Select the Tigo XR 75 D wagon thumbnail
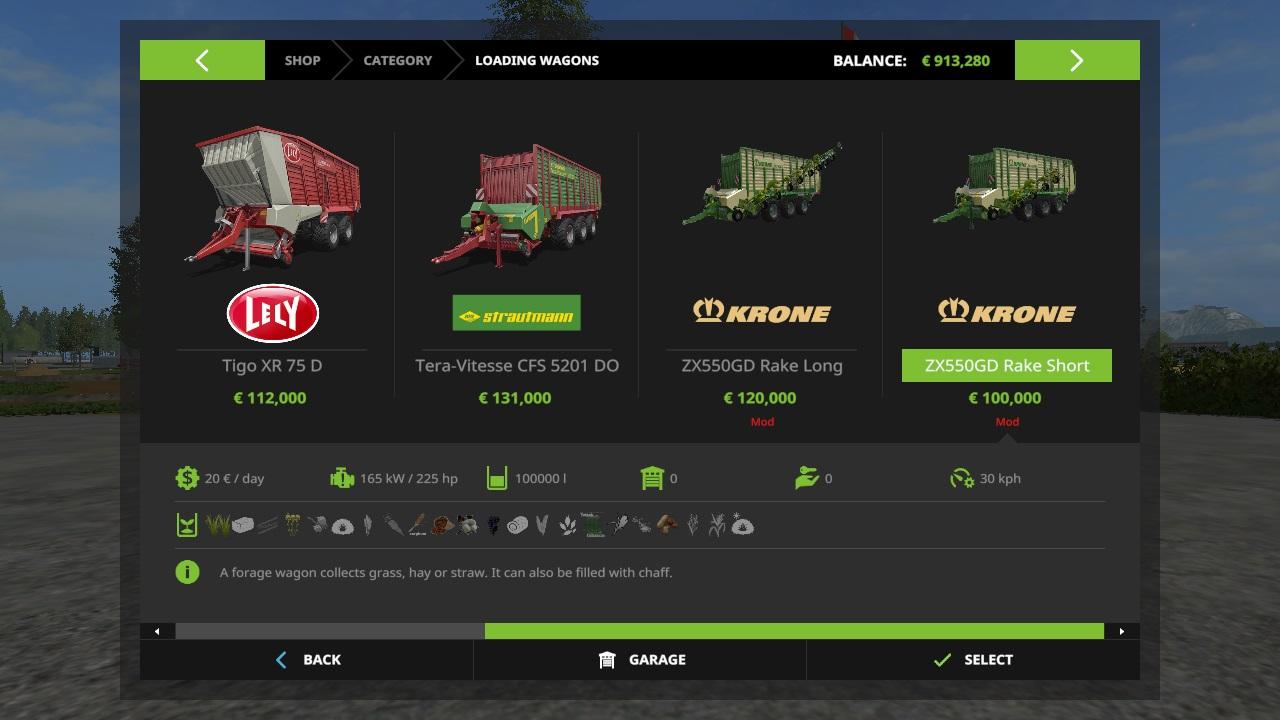The width and height of the screenshot is (1280, 720). [272, 197]
